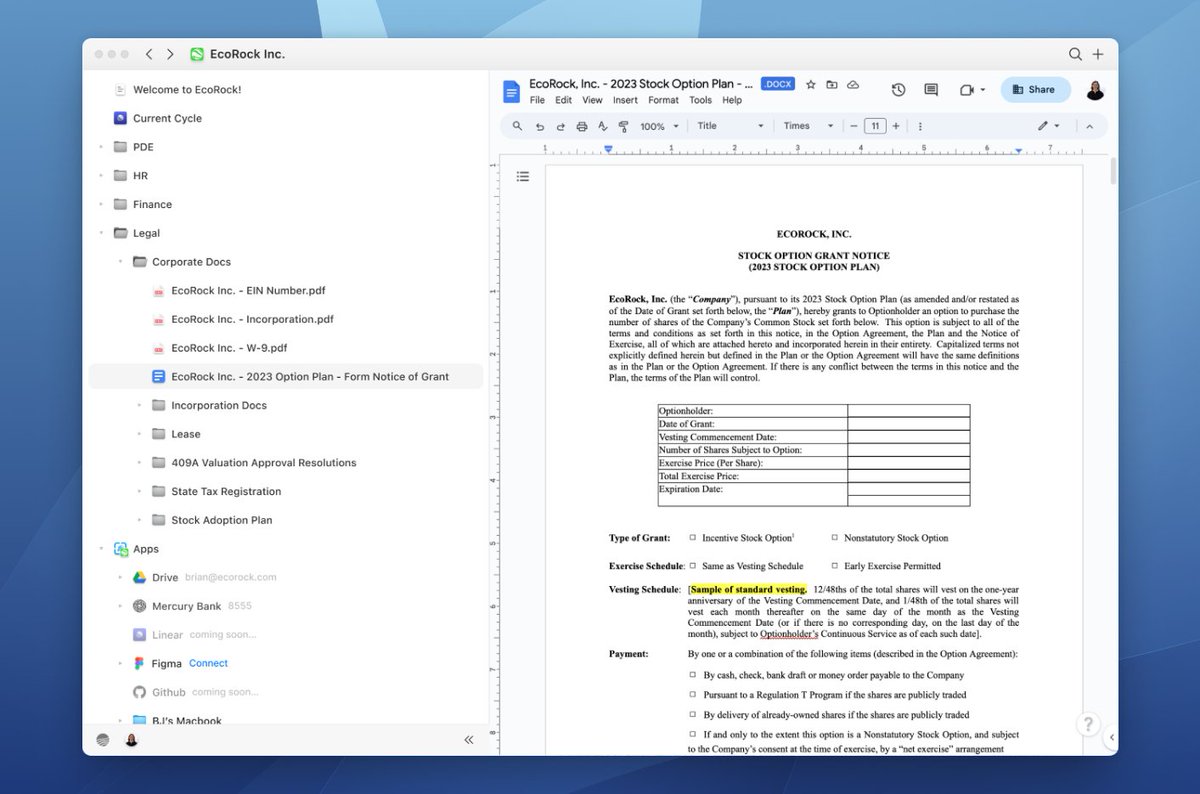Open the three-dot more options in toolbar
Image resolution: width=1200 pixels, height=794 pixels.
pyautogui.click(x=920, y=126)
